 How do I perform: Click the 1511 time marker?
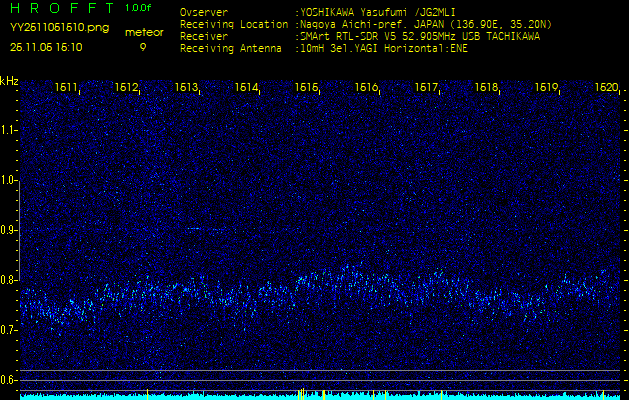[67, 88]
